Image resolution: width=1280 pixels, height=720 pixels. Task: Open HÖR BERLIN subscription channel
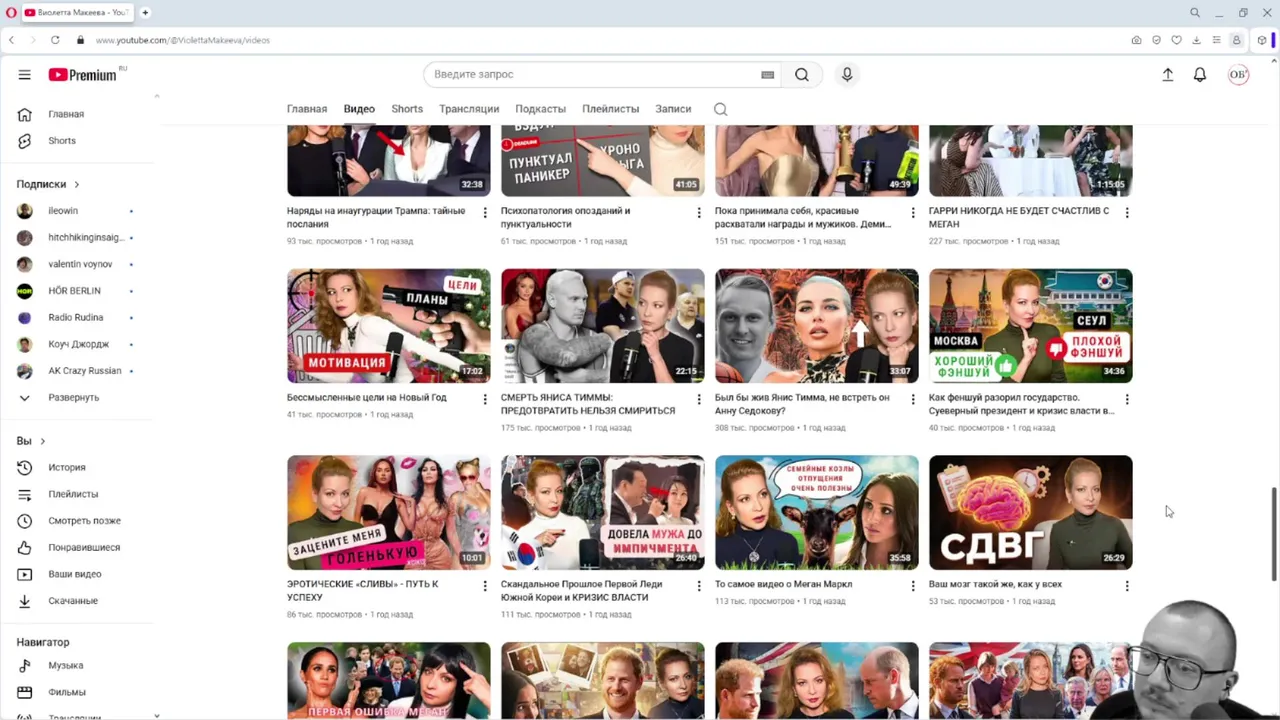[x=74, y=291]
